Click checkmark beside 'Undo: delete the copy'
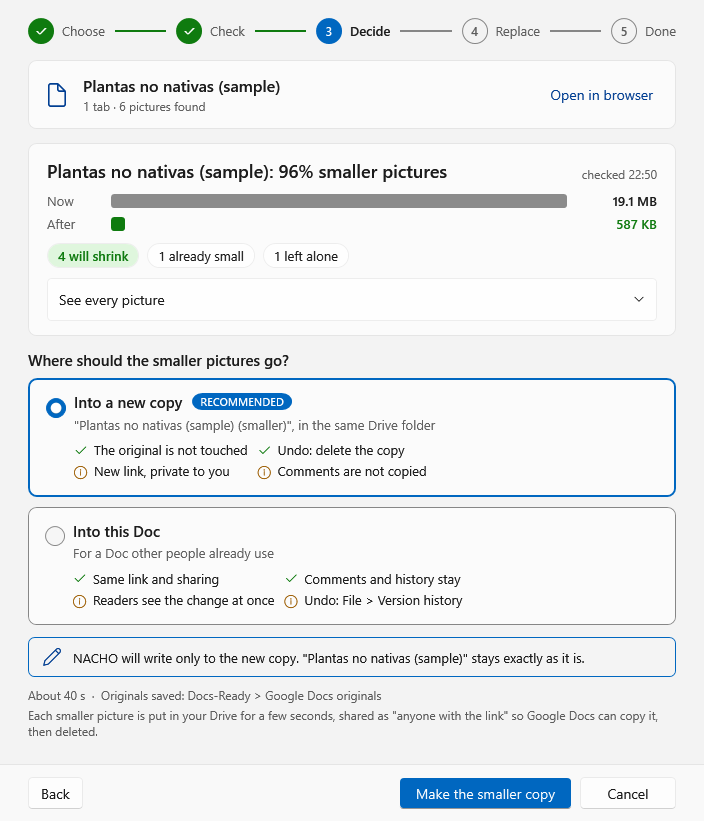Viewport: 704px width, 821px height. point(264,450)
